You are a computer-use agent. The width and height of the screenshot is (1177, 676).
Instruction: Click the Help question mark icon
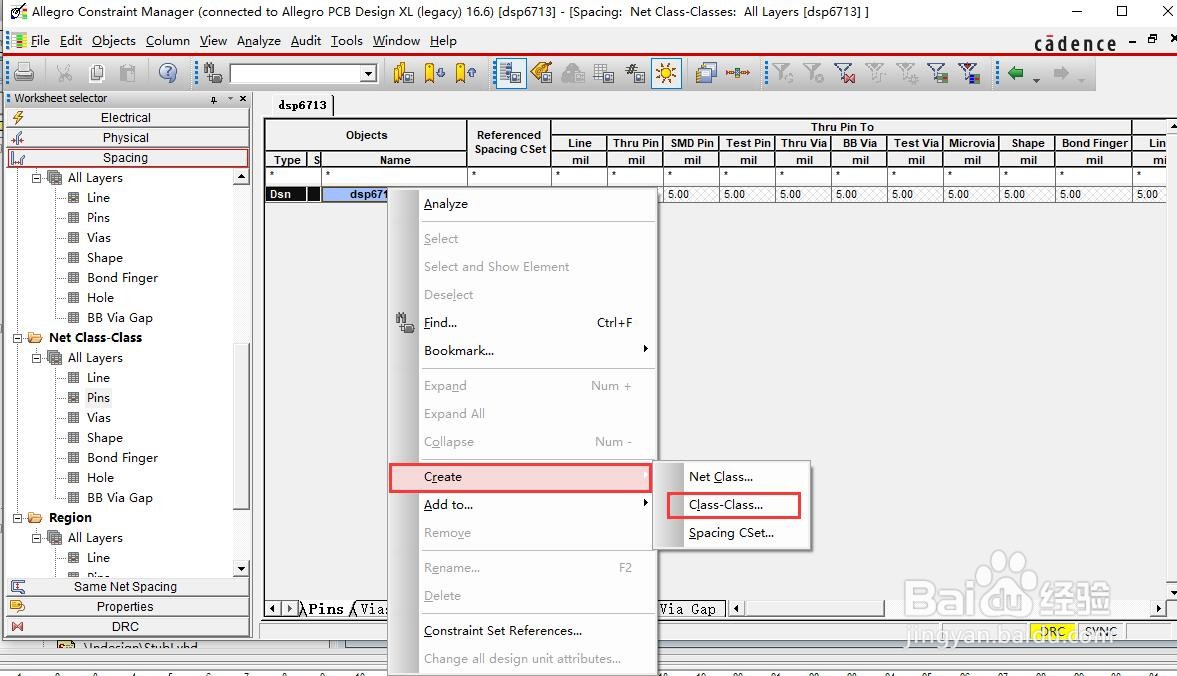(x=167, y=73)
